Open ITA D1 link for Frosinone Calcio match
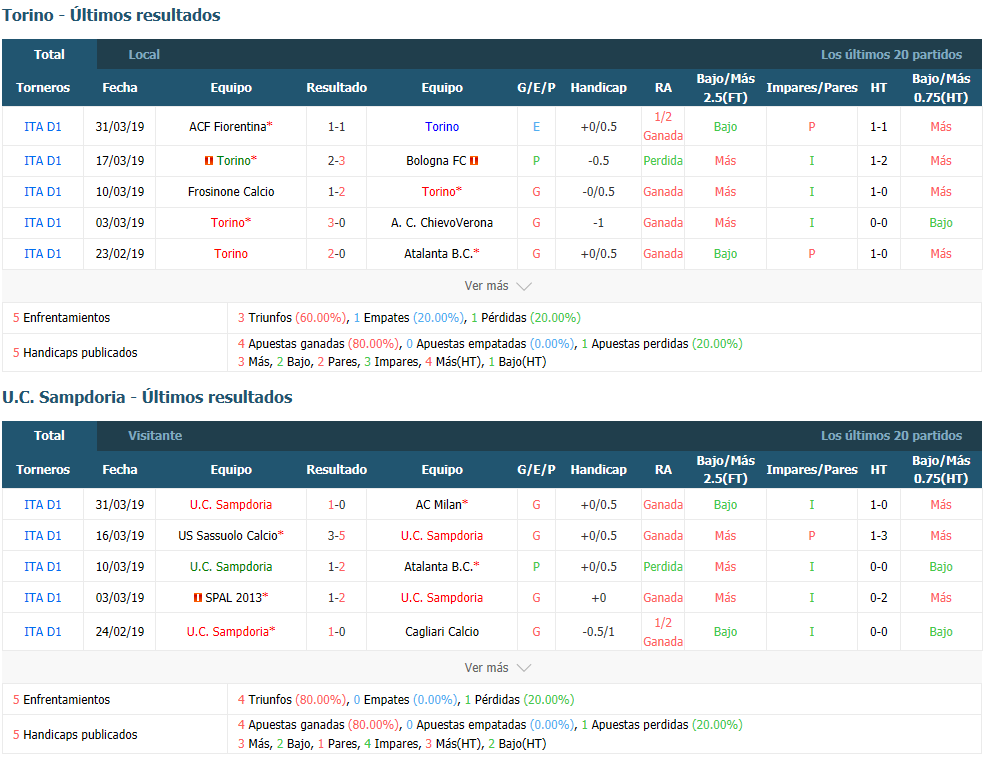This screenshot has height=760, width=987. [x=43, y=191]
